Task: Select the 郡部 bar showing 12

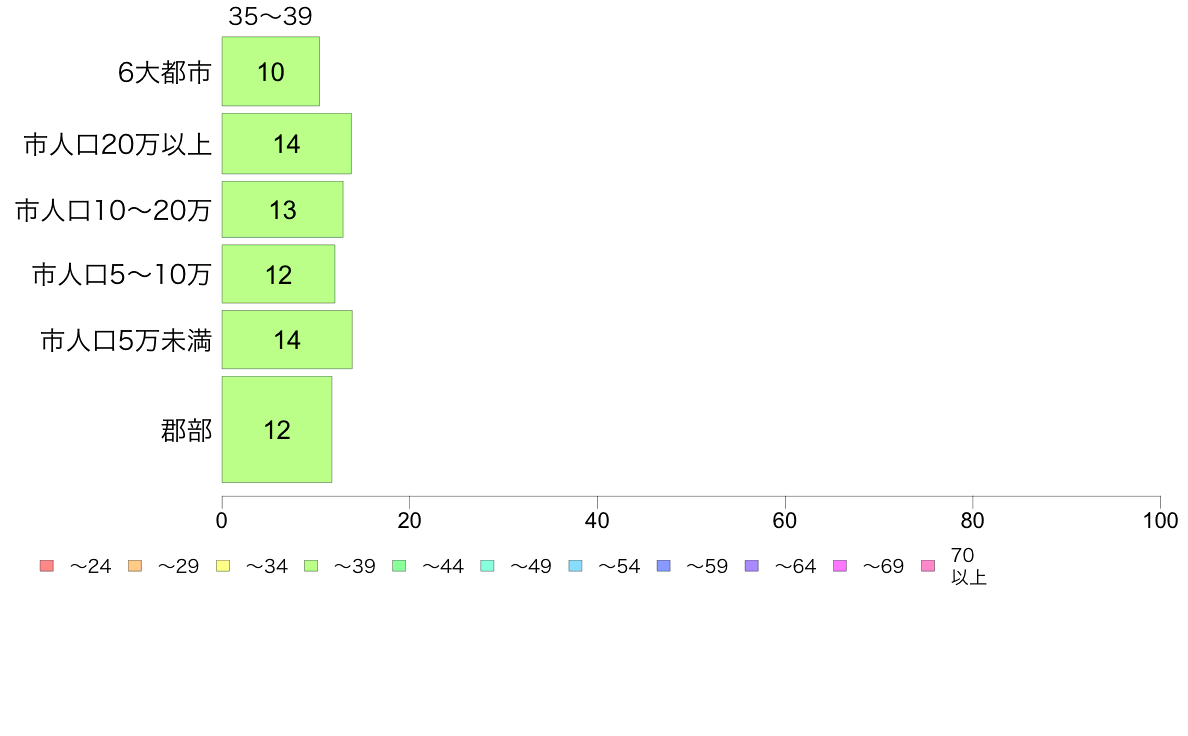Action: tap(277, 429)
